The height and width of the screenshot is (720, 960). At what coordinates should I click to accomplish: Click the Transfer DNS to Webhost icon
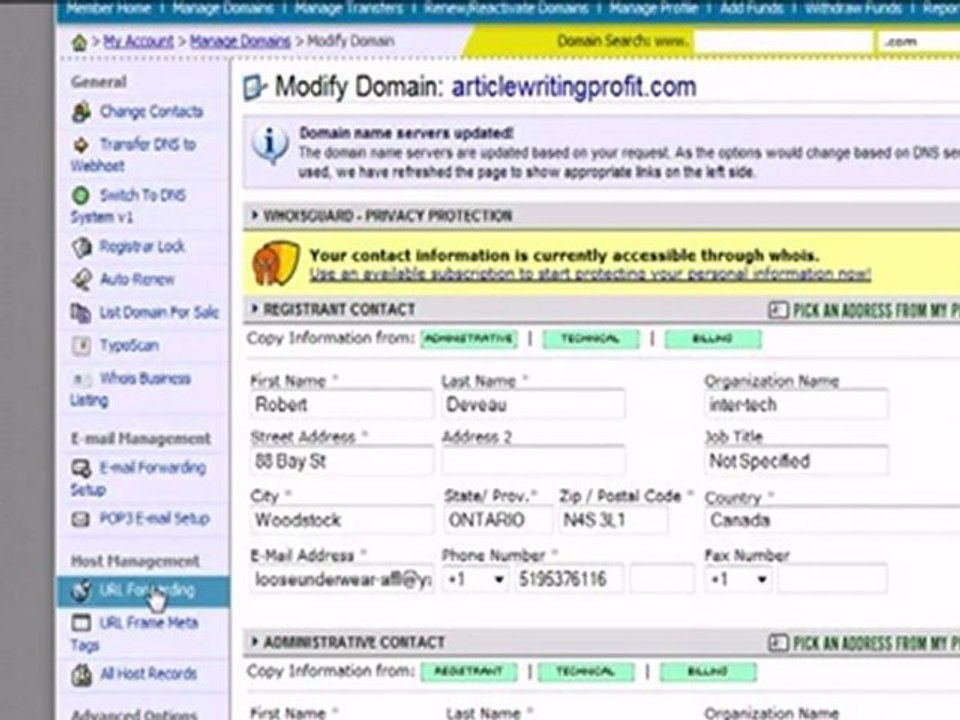[x=81, y=145]
